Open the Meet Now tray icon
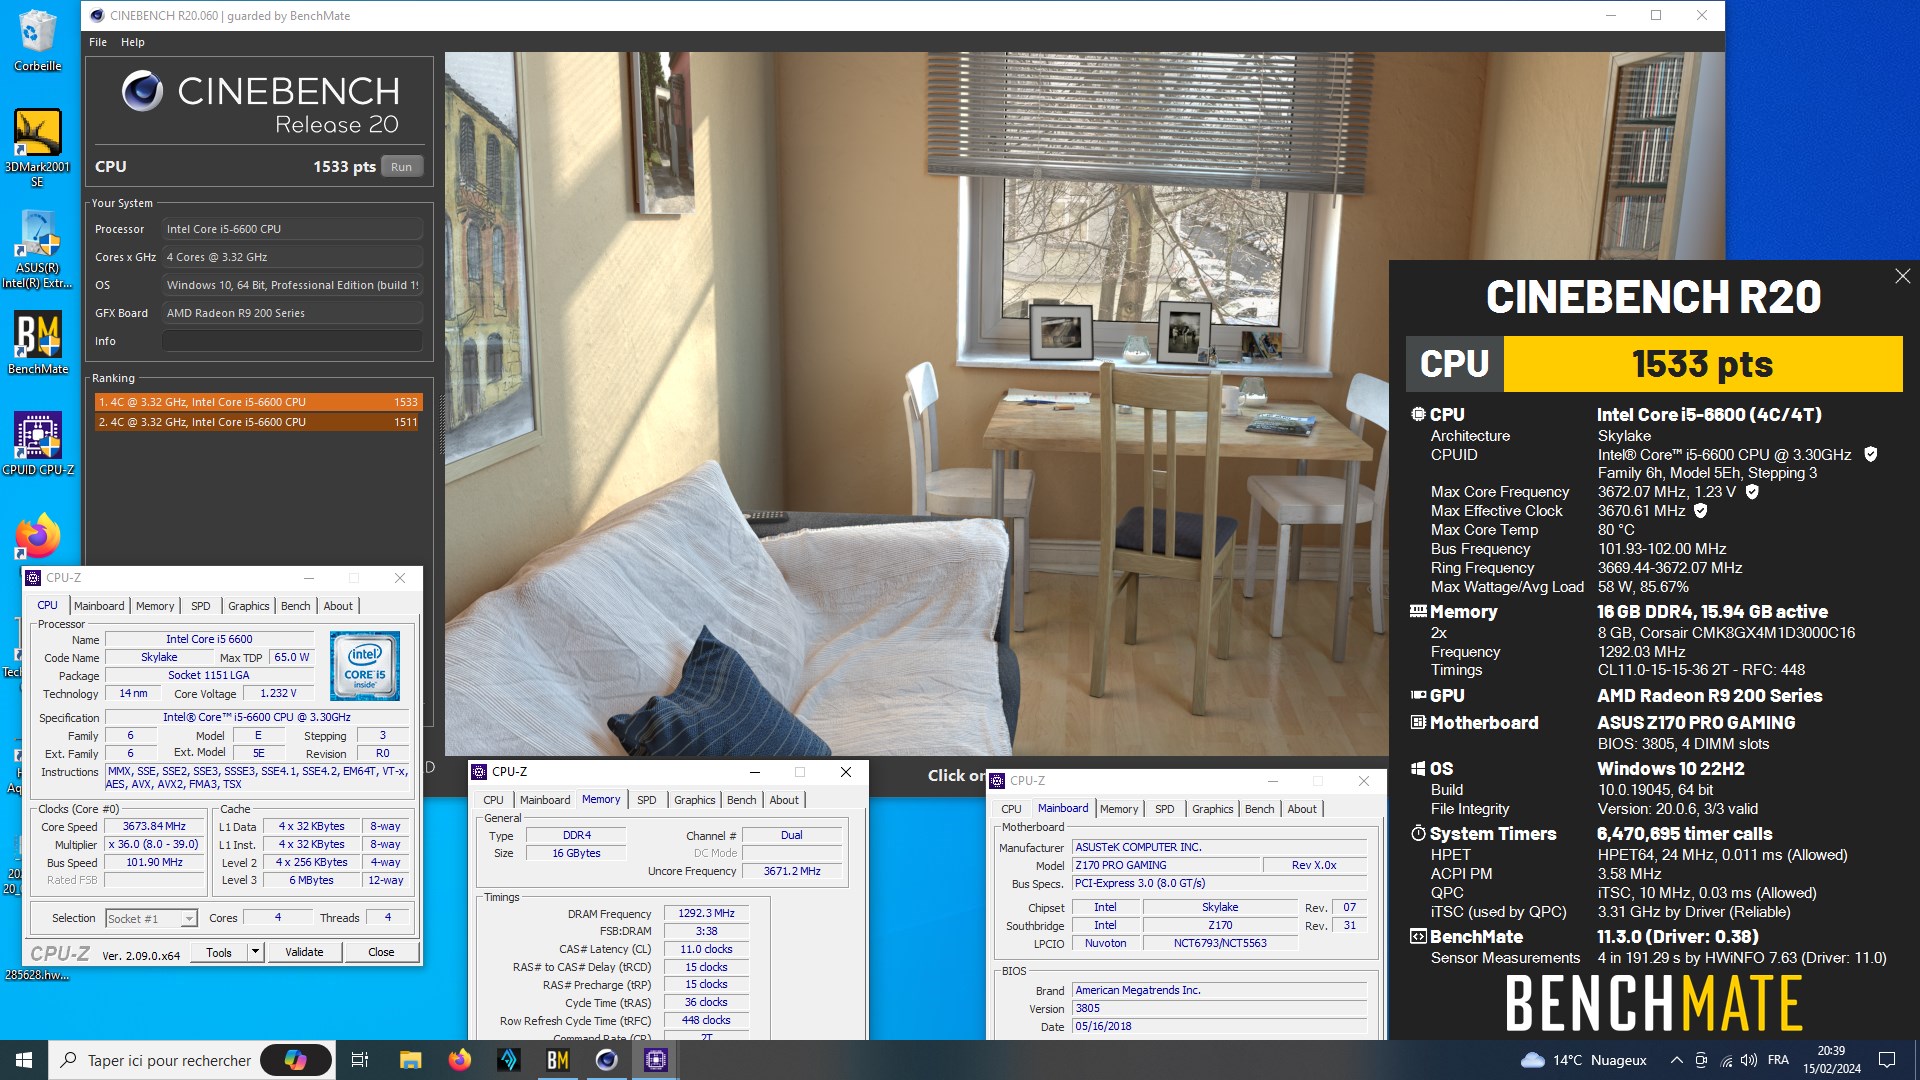The image size is (1920, 1080). tap(1701, 1060)
